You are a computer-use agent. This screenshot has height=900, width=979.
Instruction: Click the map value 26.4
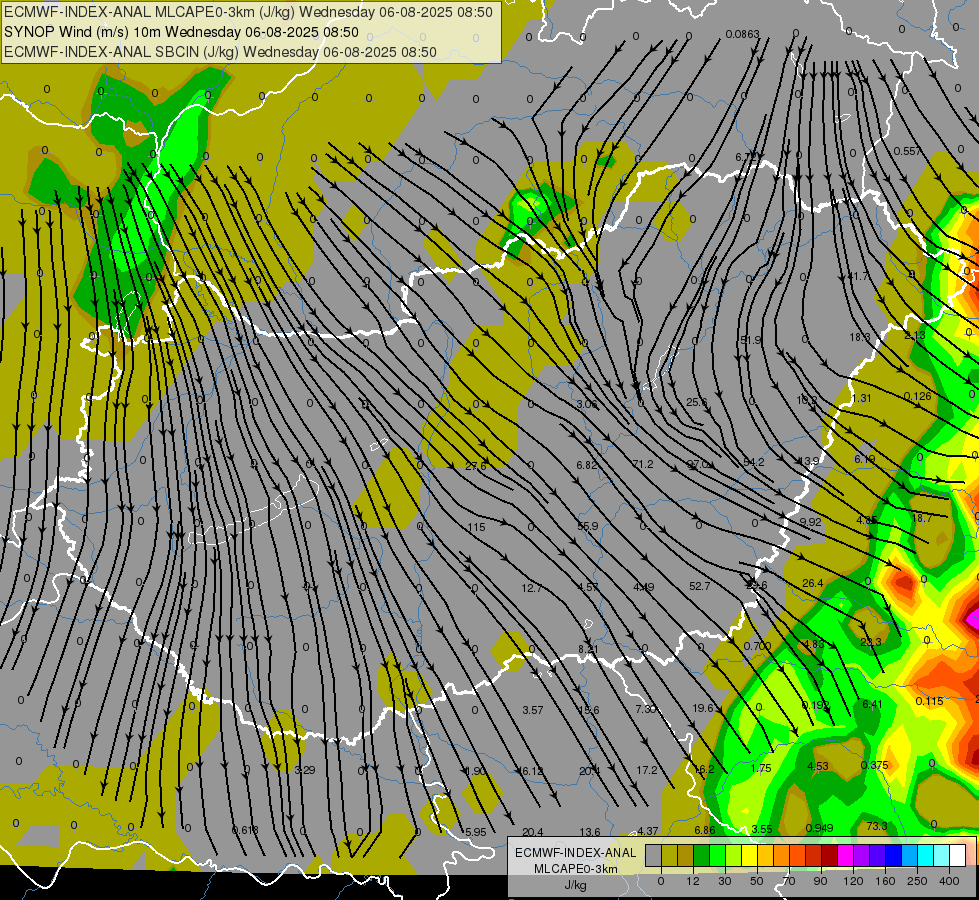click(812, 583)
